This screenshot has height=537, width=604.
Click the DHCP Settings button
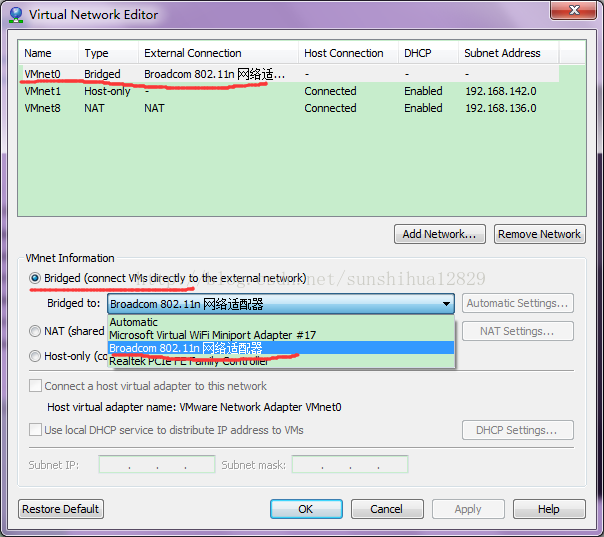(x=518, y=430)
